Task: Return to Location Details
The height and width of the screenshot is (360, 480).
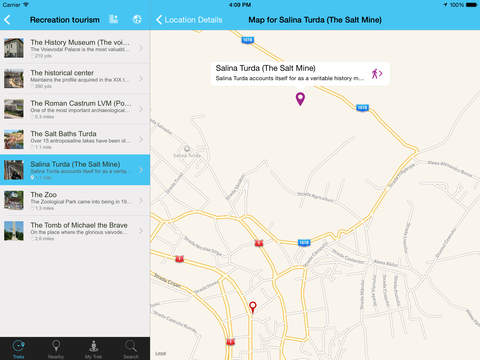Action: tap(189, 20)
